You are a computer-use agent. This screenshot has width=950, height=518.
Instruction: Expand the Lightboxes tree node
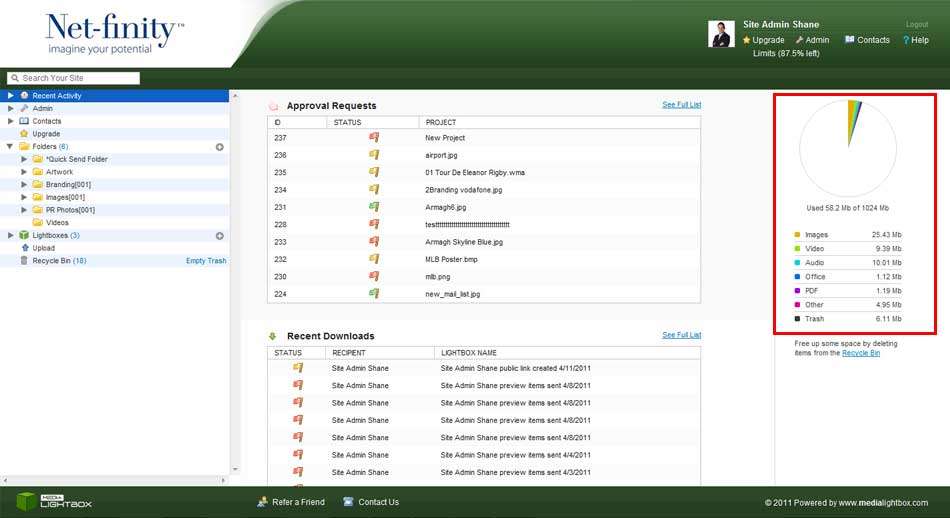point(10,236)
